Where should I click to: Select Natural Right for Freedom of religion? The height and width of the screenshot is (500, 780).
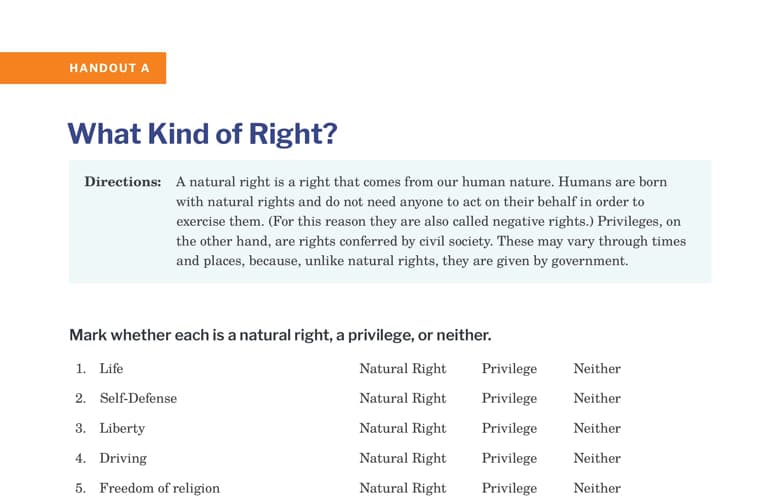(x=403, y=488)
